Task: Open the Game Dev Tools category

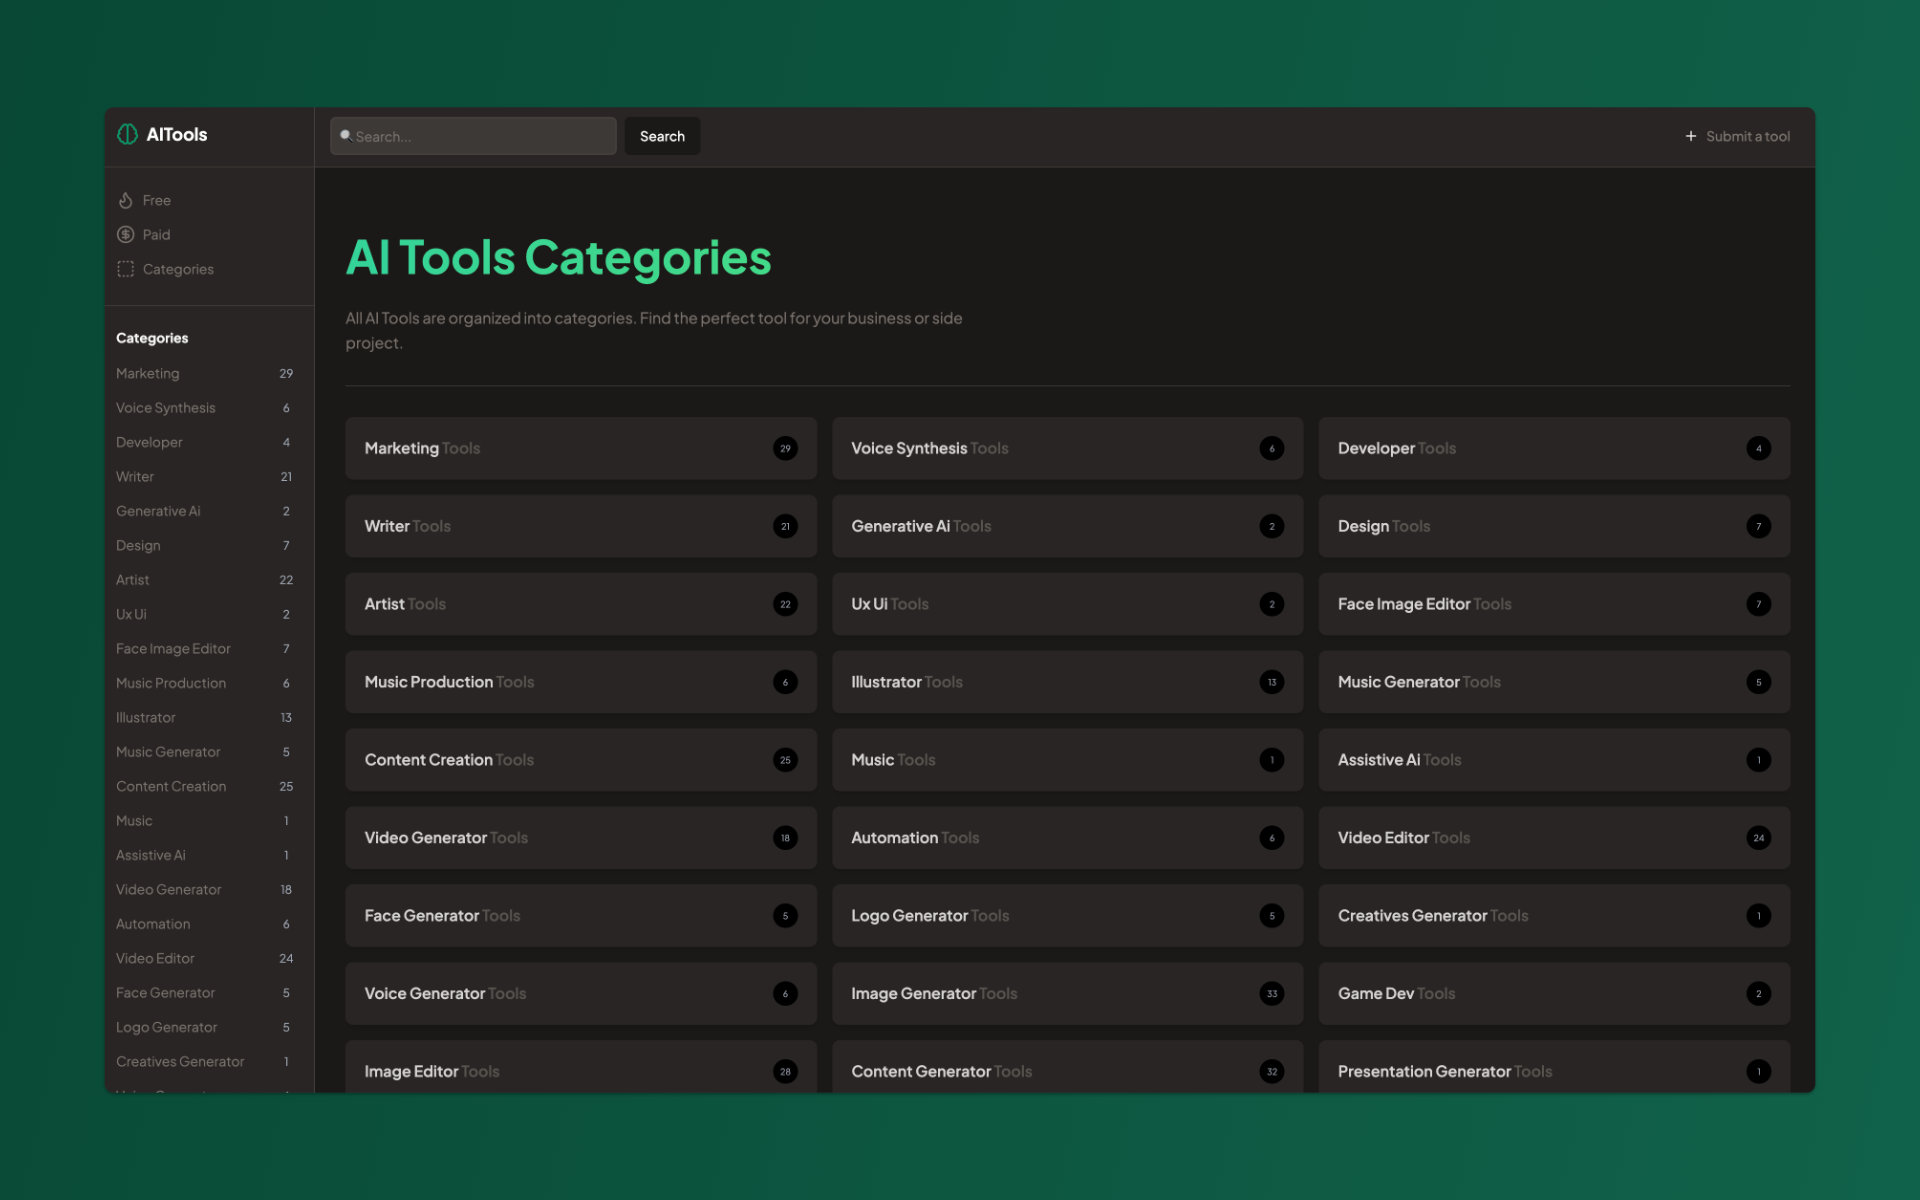Action: coord(1553,993)
